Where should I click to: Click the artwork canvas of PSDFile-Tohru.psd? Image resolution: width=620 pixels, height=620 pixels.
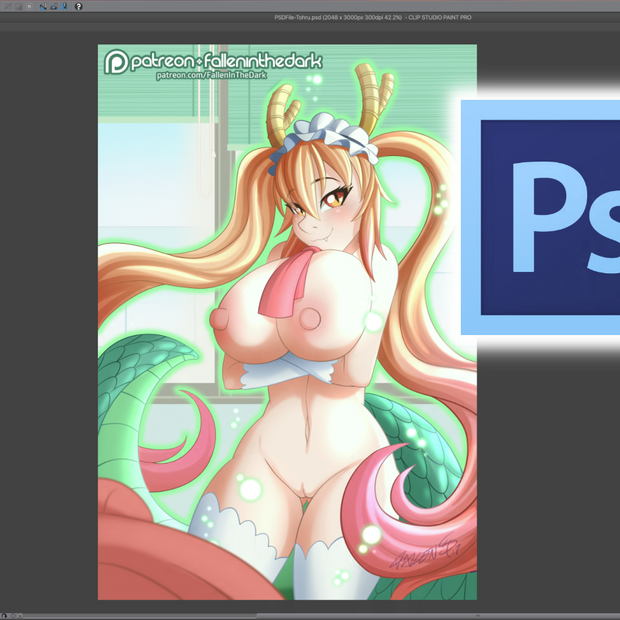click(x=287, y=322)
